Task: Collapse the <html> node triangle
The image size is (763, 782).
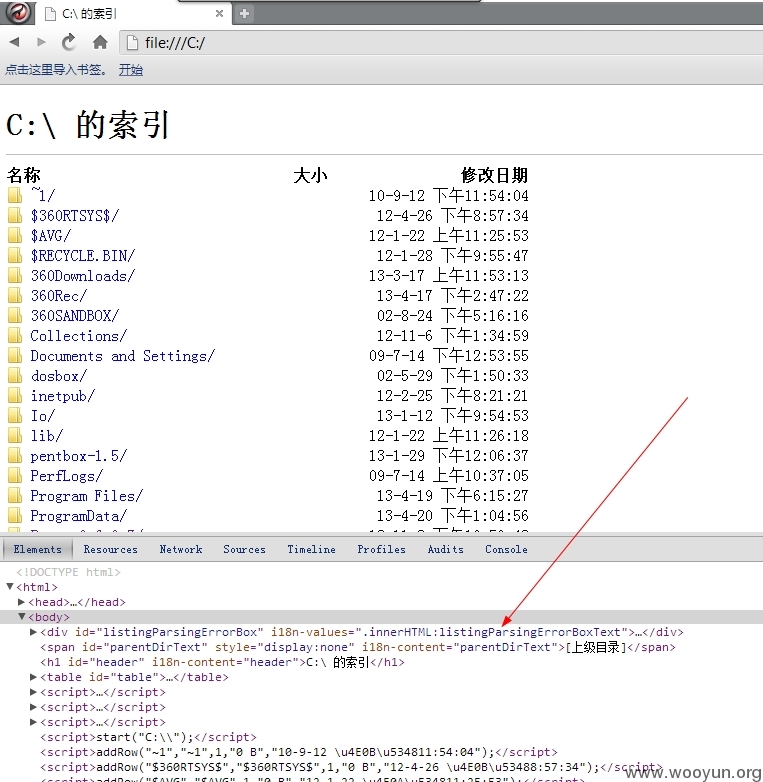Action: point(10,586)
